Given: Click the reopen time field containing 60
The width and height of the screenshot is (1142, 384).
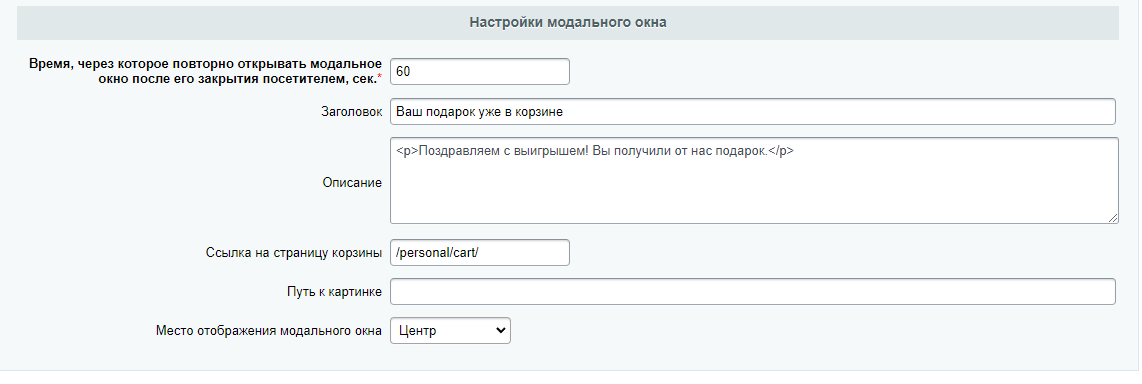Looking at the screenshot, I should tap(480, 71).
